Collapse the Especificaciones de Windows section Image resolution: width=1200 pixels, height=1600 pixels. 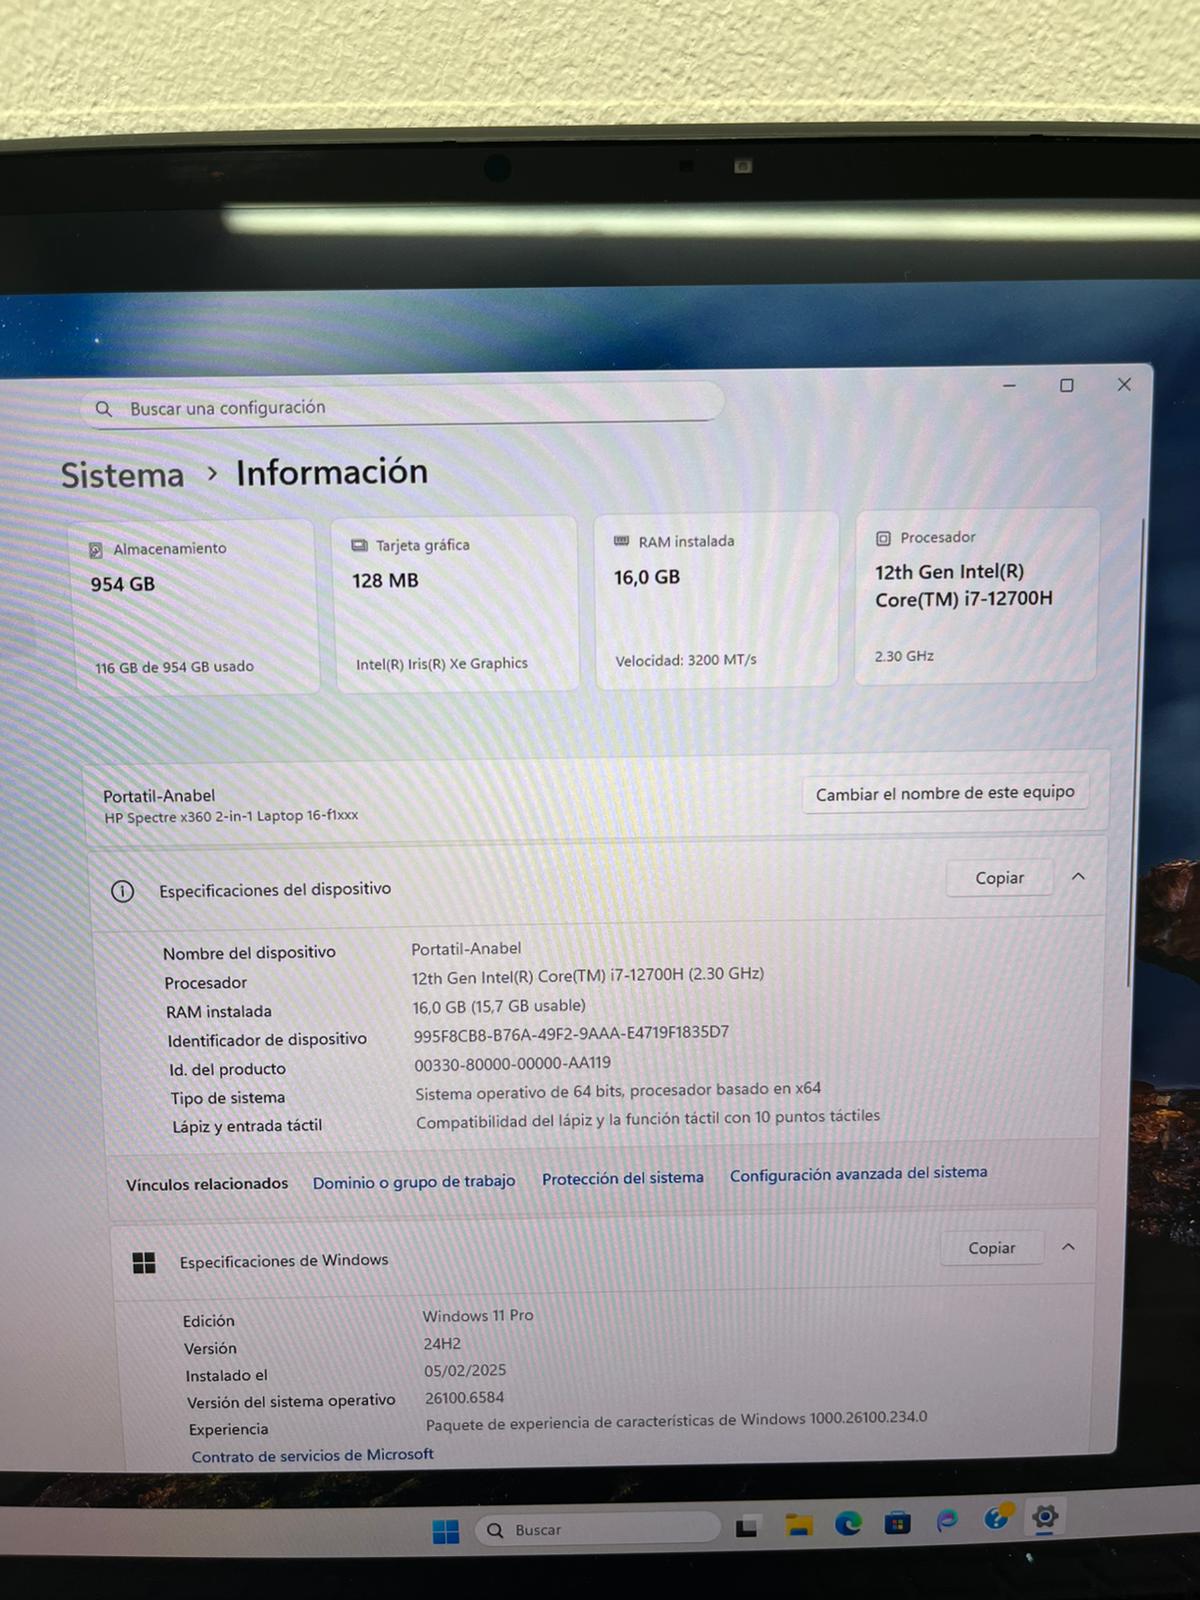click(x=1068, y=1247)
